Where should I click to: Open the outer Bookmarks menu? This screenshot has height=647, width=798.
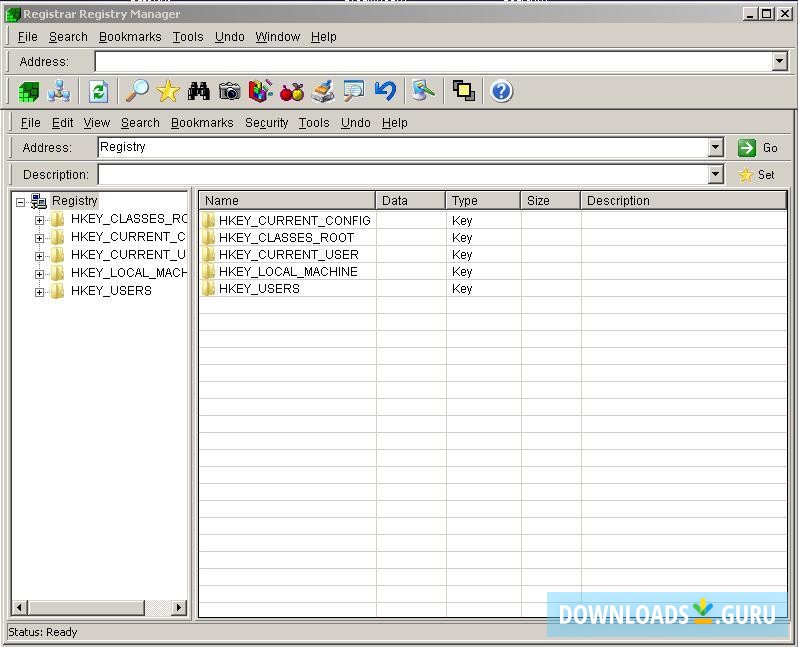click(130, 37)
